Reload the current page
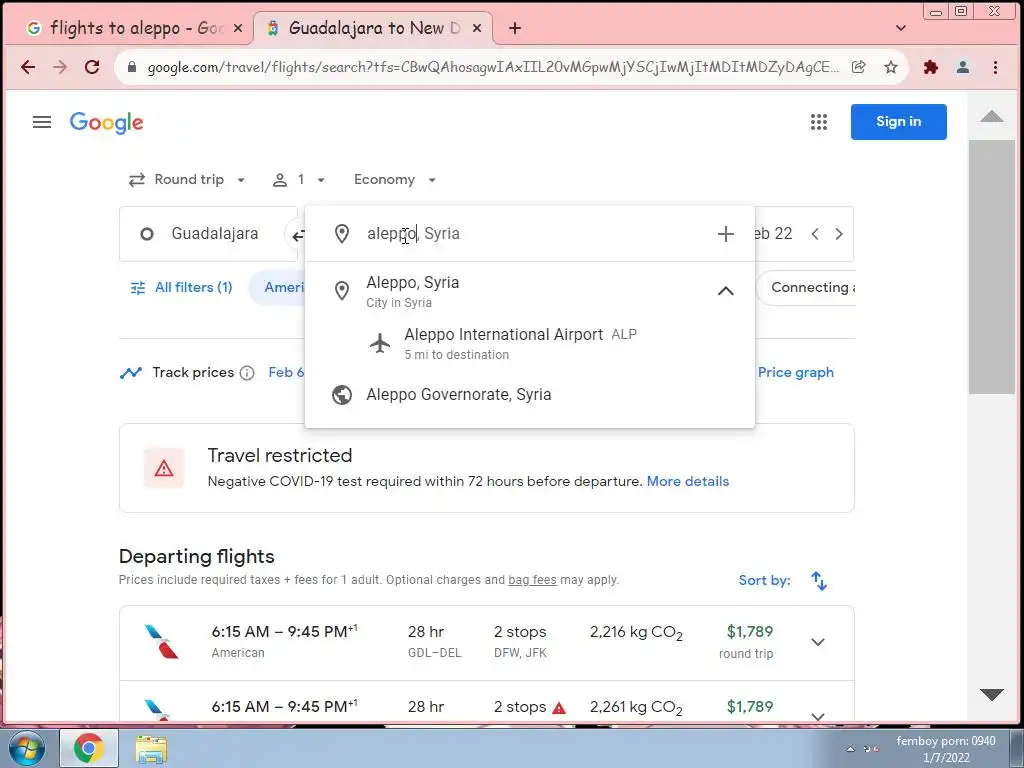1024x768 pixels. tap(92, 67)
